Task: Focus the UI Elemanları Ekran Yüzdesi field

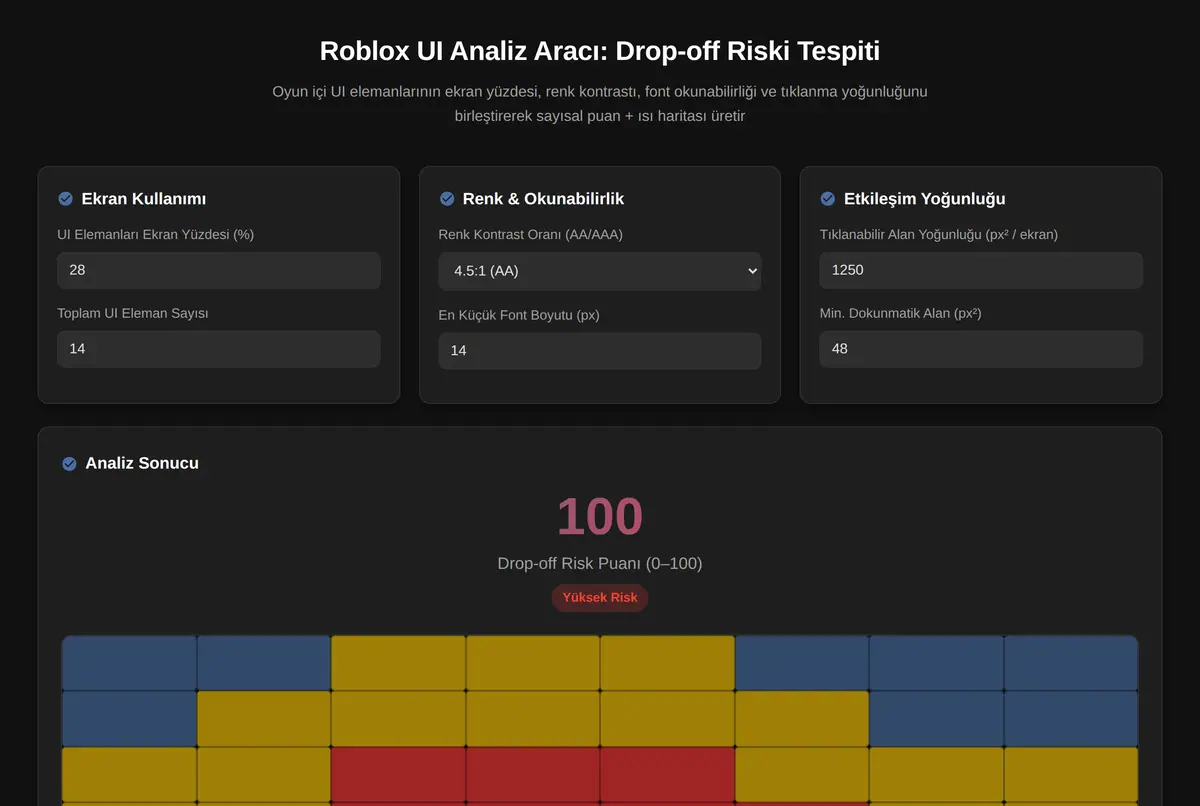Action: [219, 270]
